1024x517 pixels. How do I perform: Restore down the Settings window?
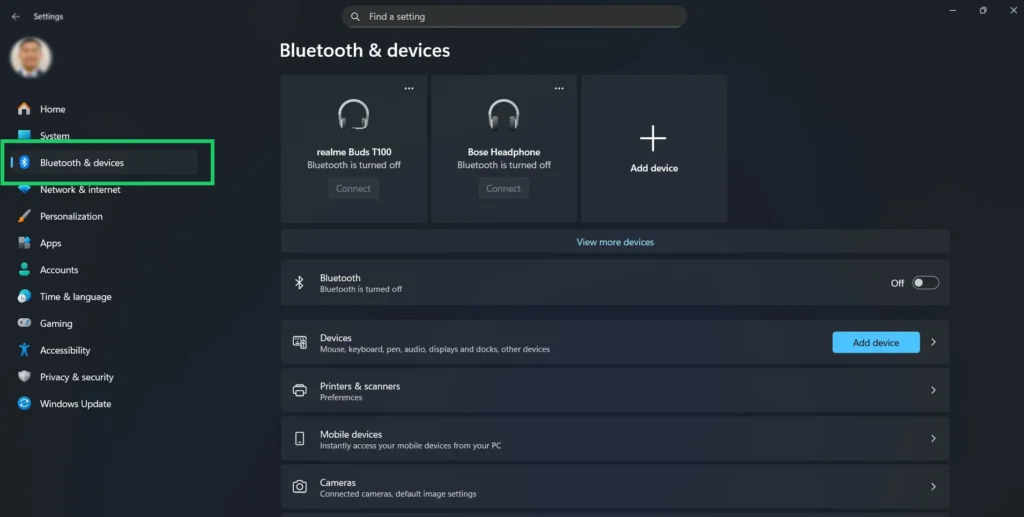coord(983,10)
